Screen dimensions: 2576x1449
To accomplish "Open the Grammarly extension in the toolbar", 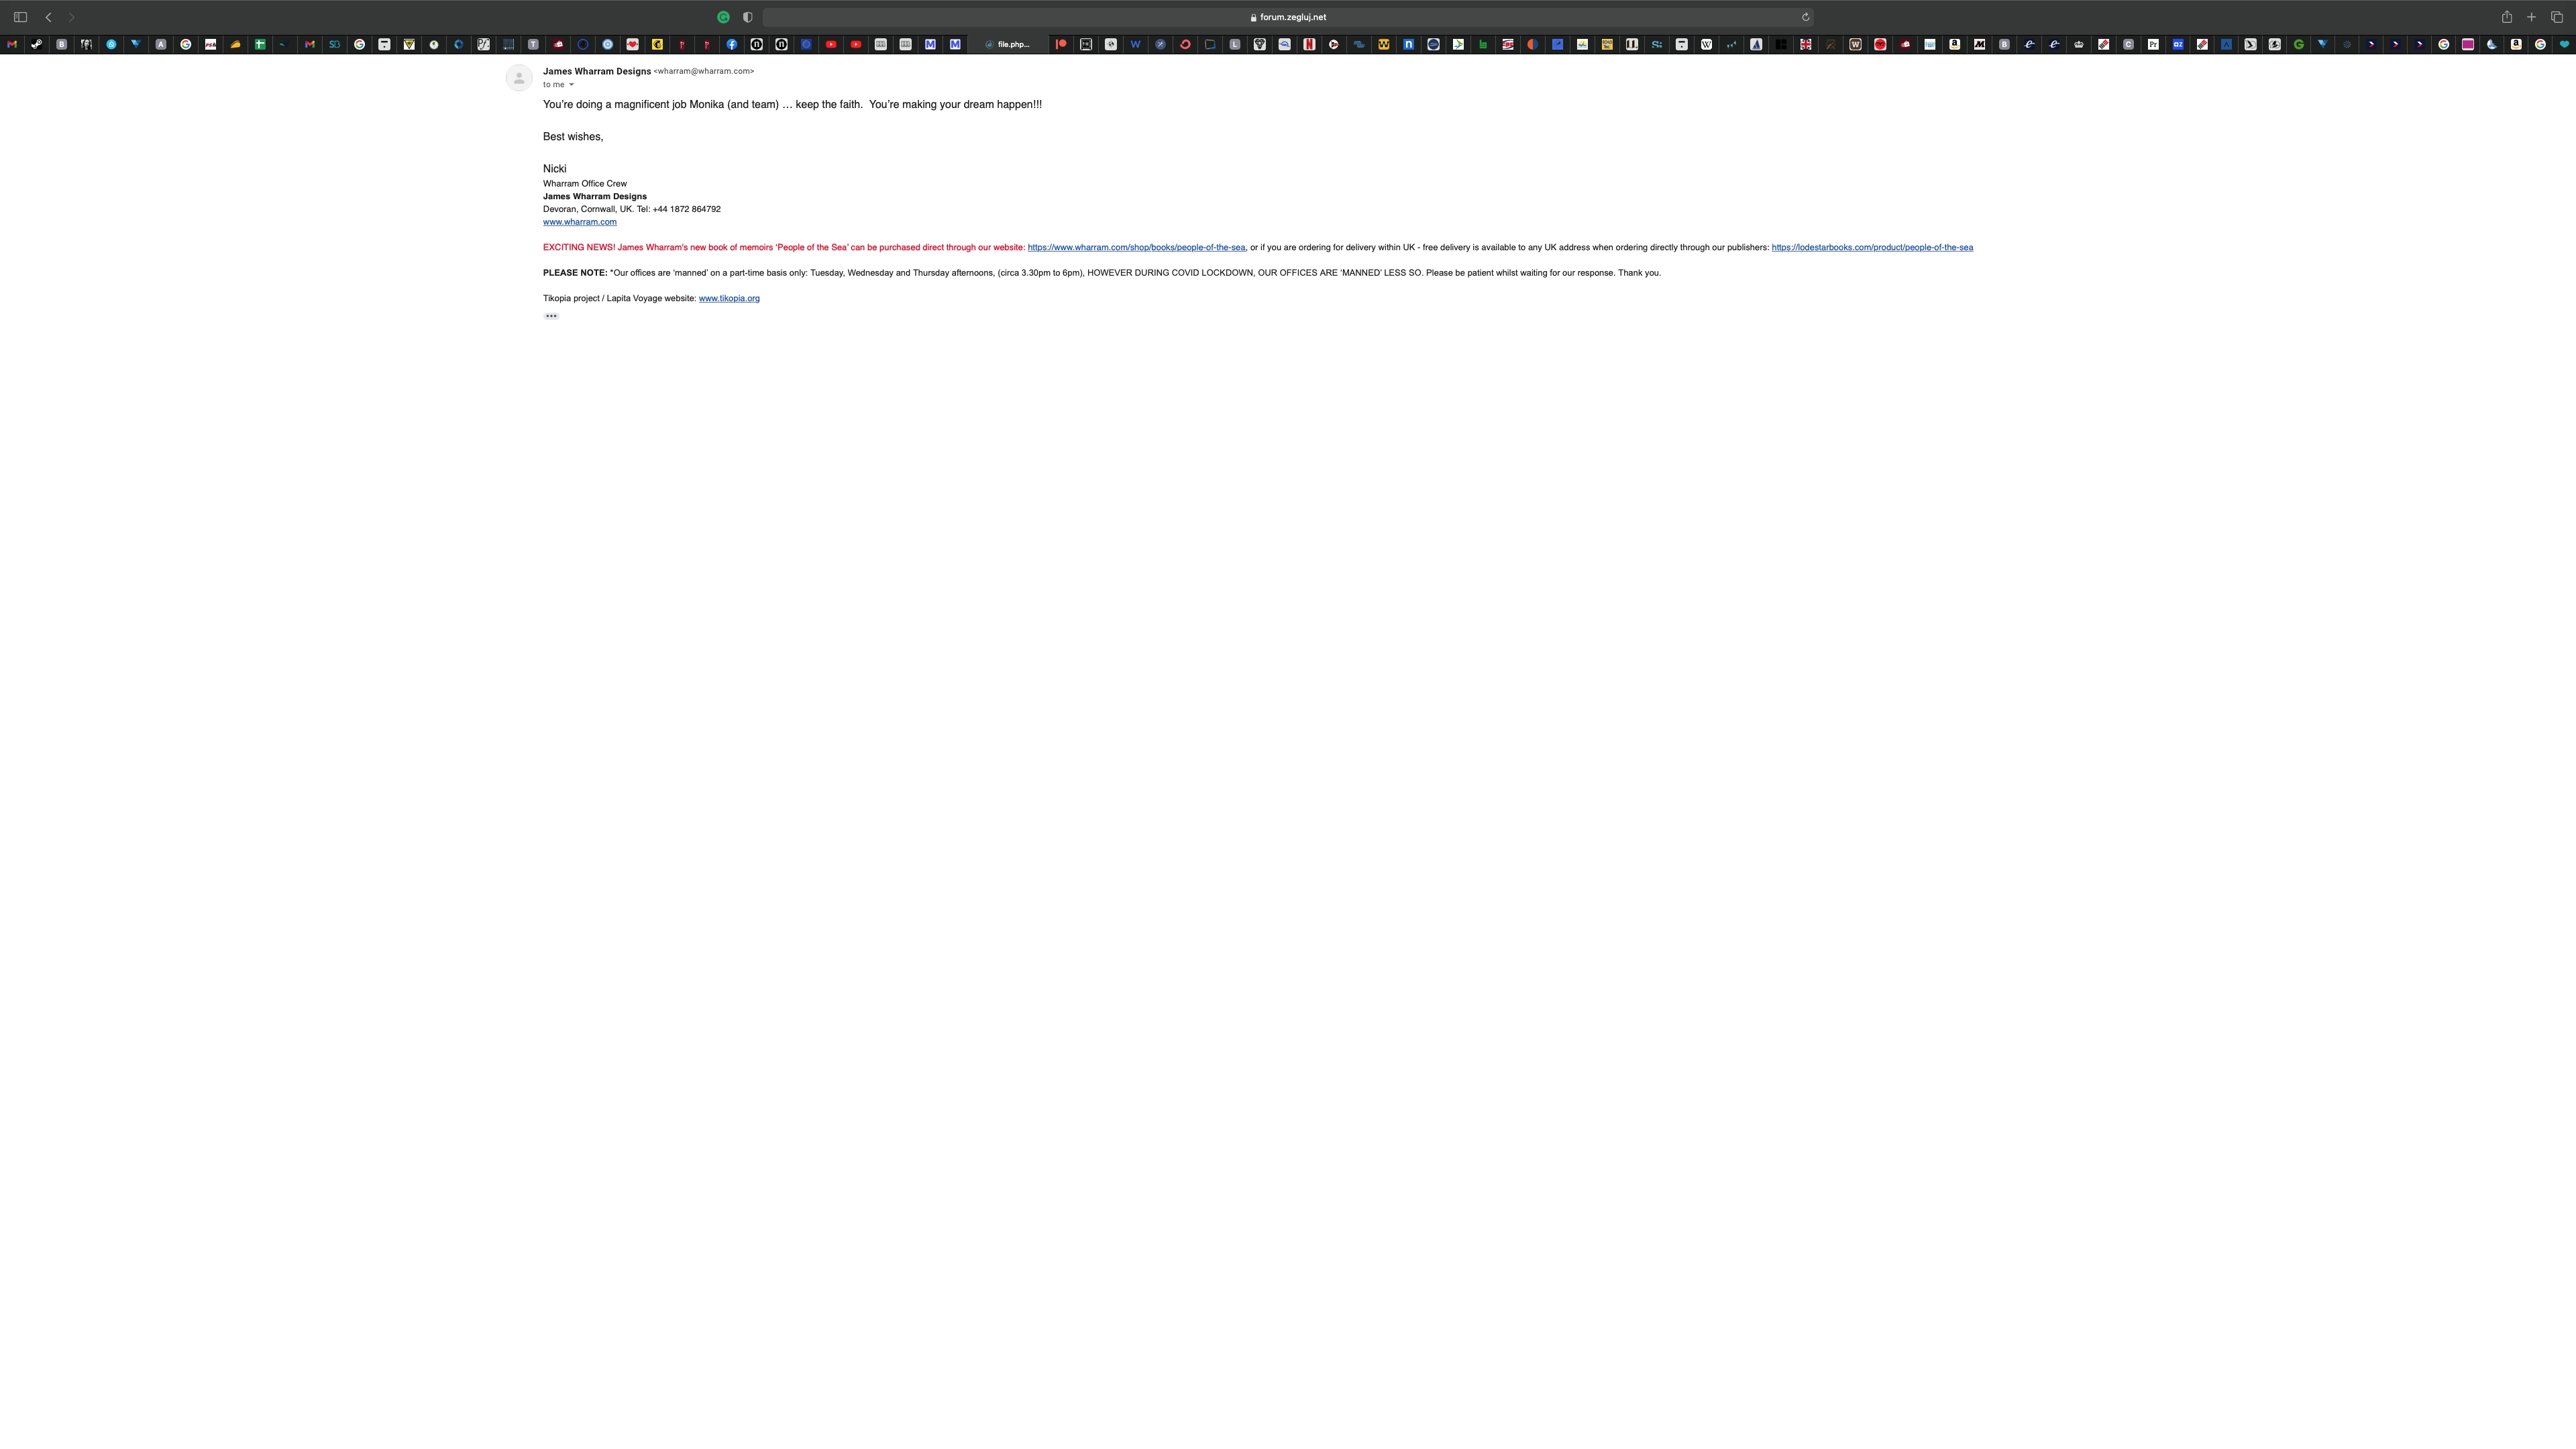I will click(723, 17).
